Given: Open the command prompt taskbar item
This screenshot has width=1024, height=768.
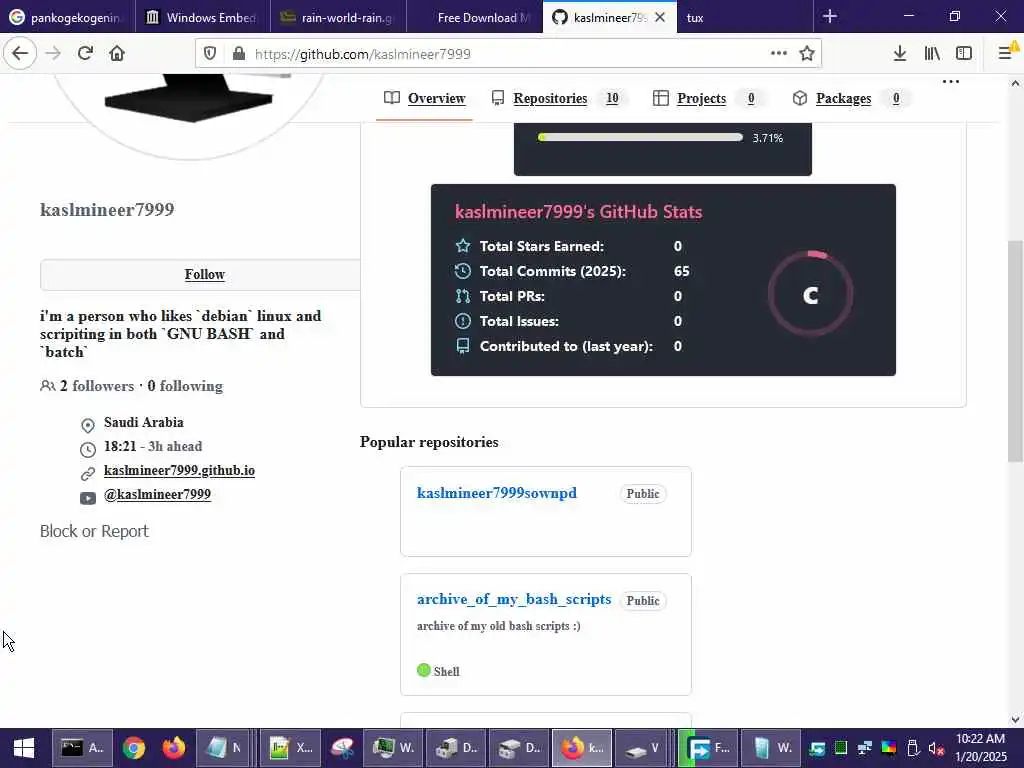Looking at the screenshot, I should pos(82,748).
